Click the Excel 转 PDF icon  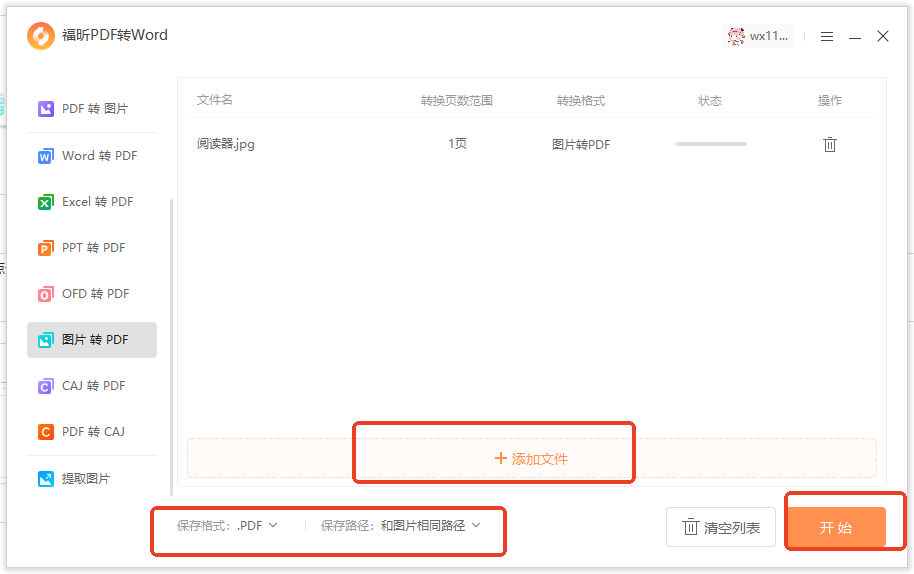click(x=45, y=202)
